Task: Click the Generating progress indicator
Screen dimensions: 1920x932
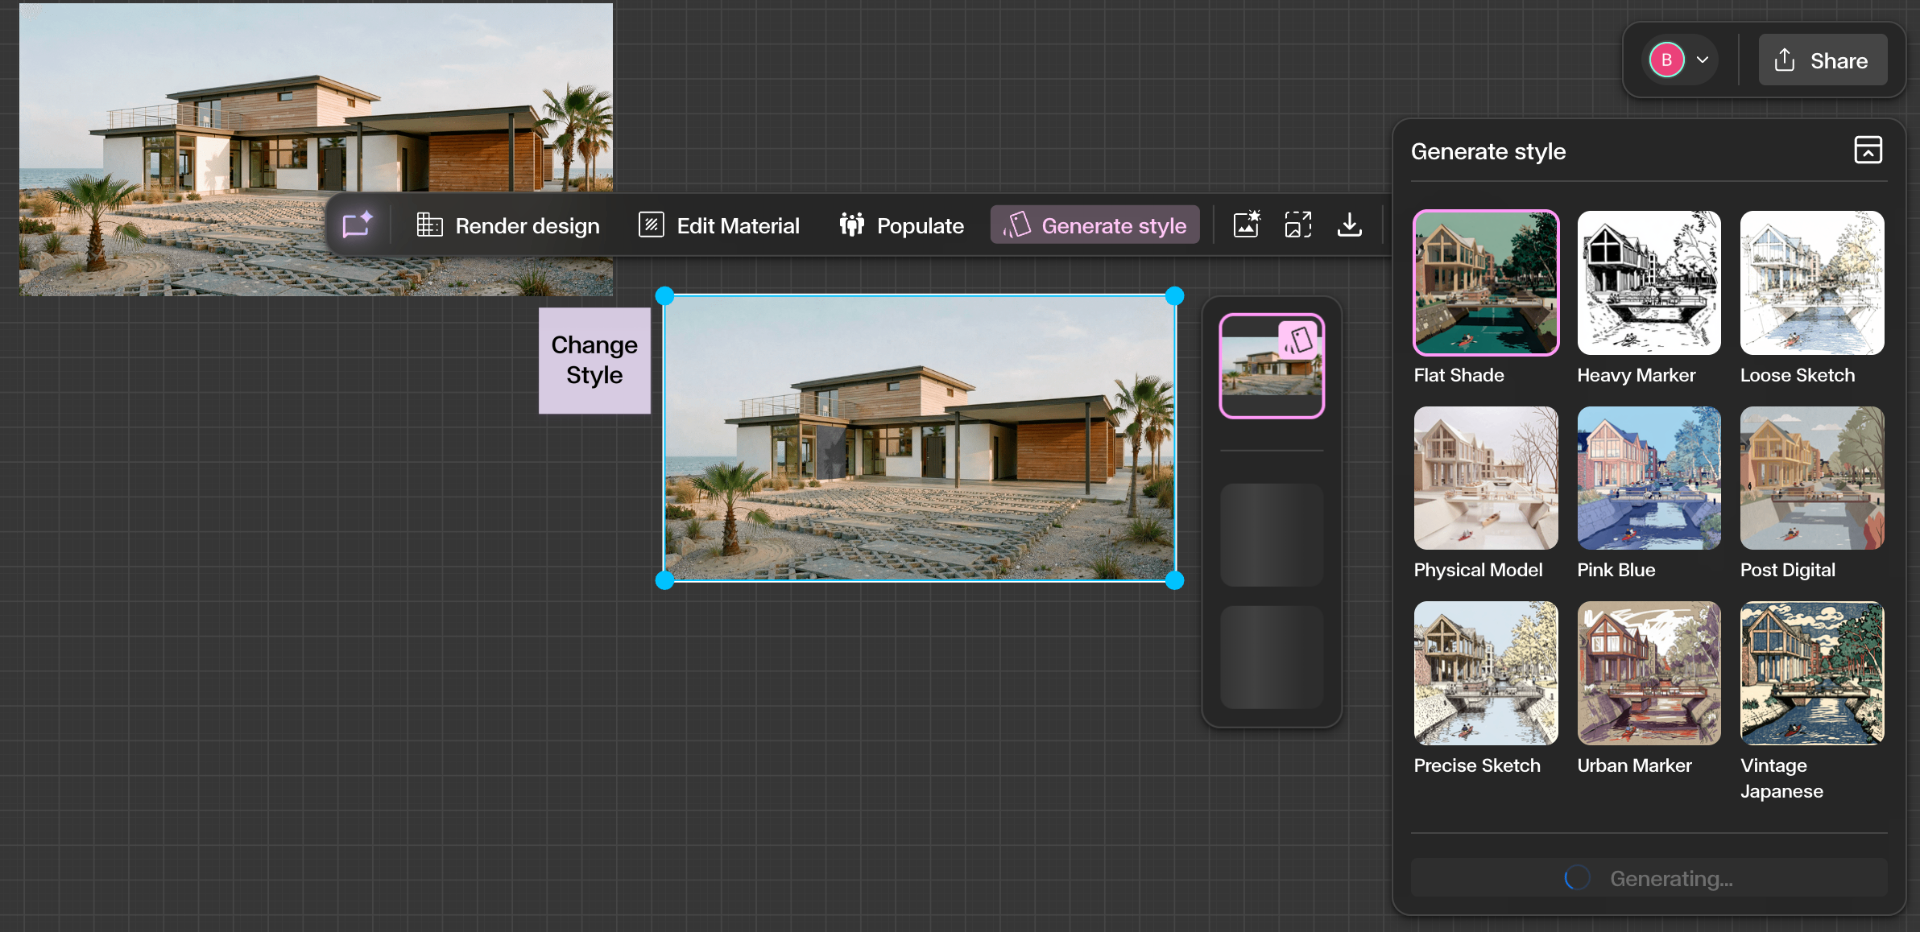Action: pos(1647,878)
